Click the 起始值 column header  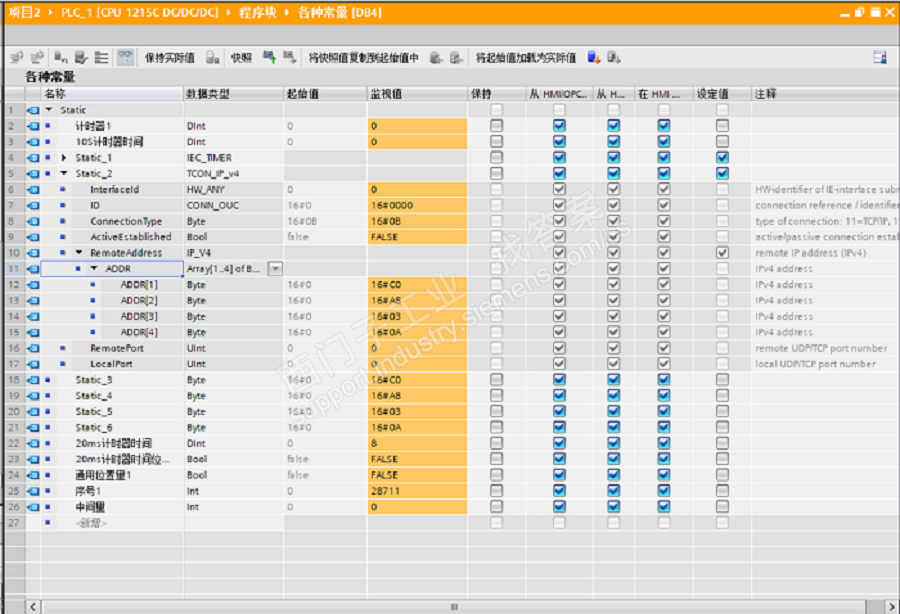(x=325, y=94)
